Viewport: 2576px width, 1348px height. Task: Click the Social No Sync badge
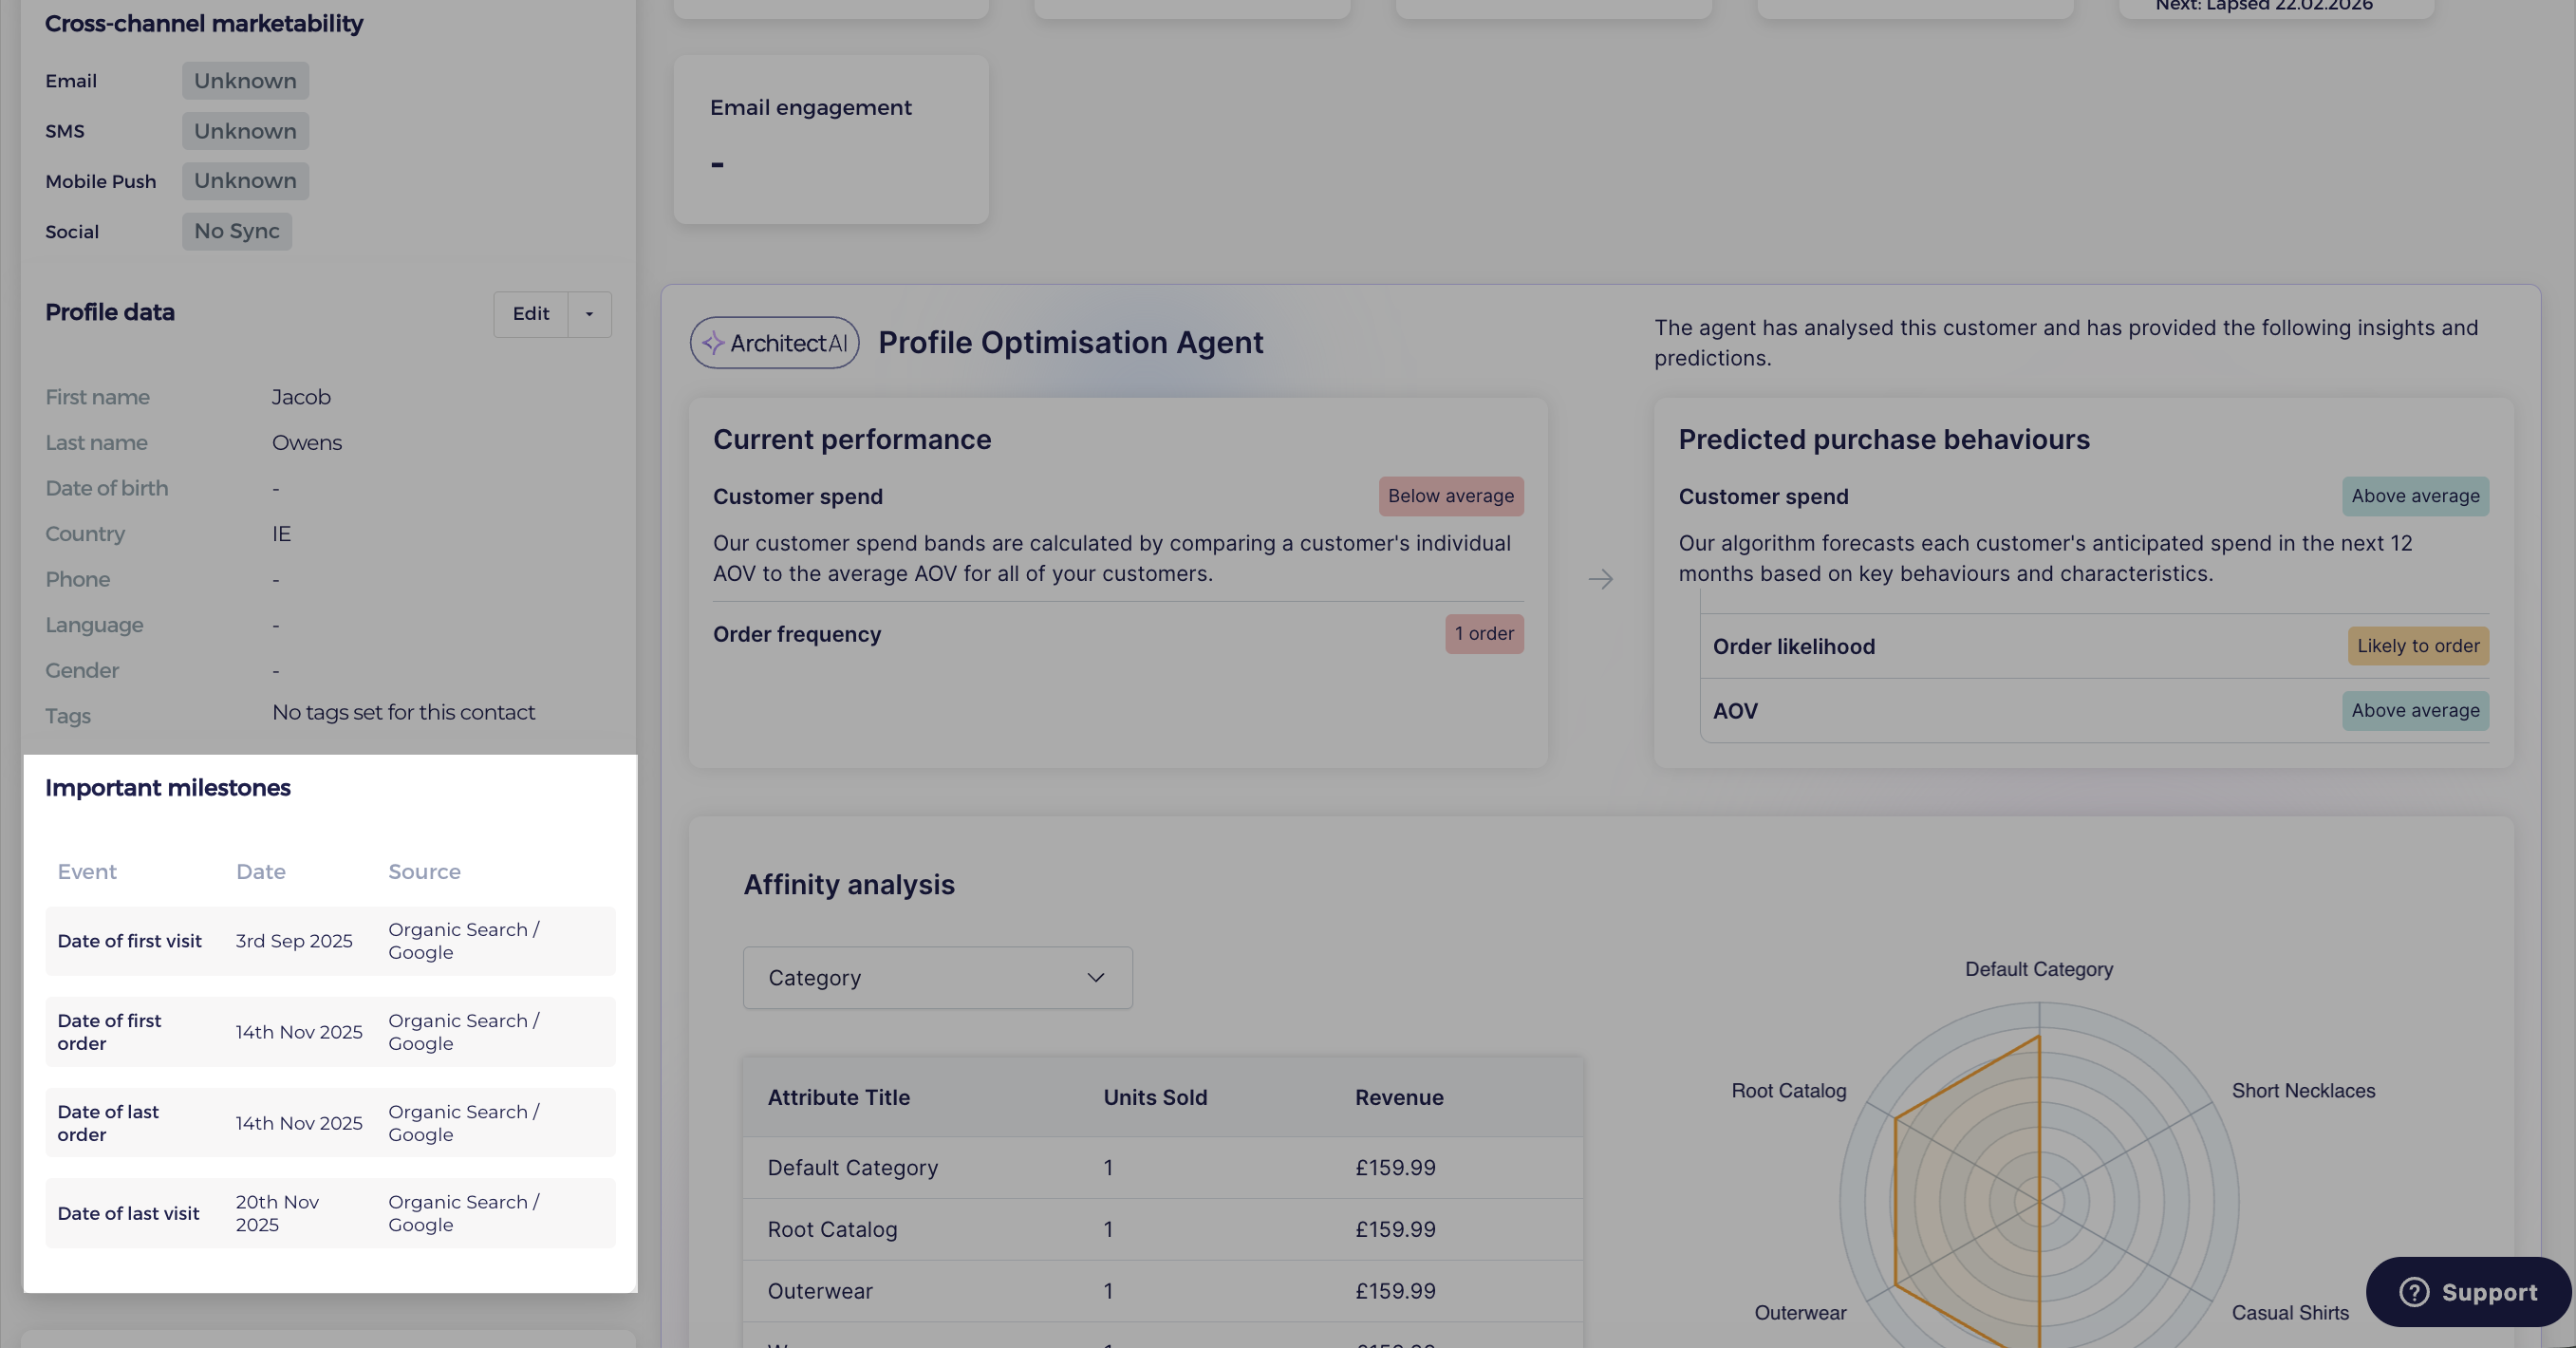(237, 231)
